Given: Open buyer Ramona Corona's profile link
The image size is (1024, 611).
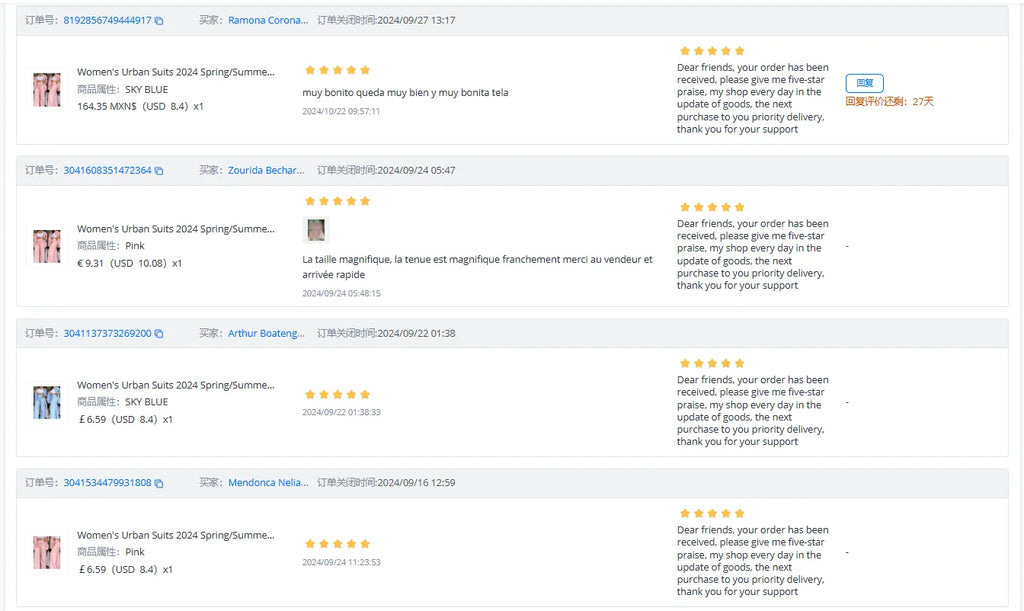Looking at the screenshot, I should pos(267,20).
